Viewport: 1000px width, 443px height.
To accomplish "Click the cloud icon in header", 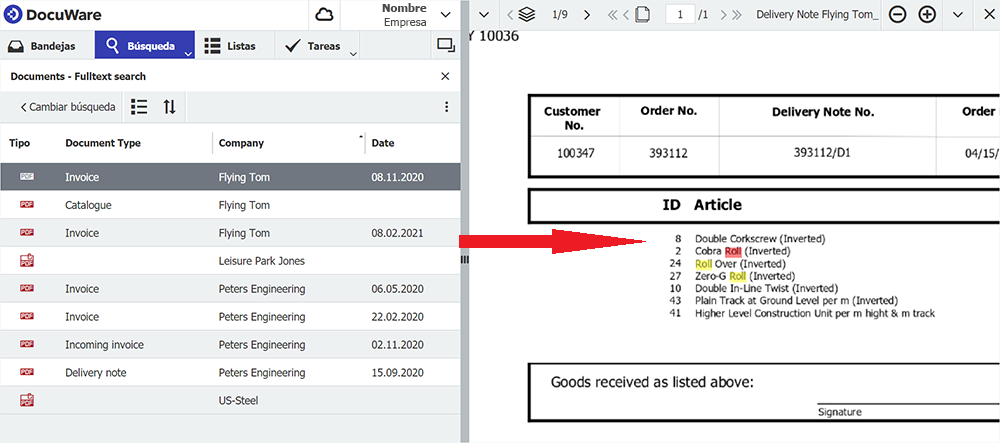I will [324, 15].
